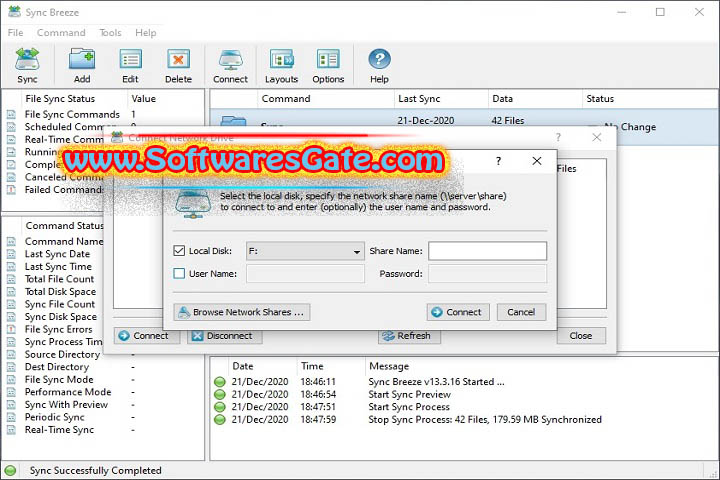Select the Dest Directory row
The image size is (720, 480).
(105, 367)
